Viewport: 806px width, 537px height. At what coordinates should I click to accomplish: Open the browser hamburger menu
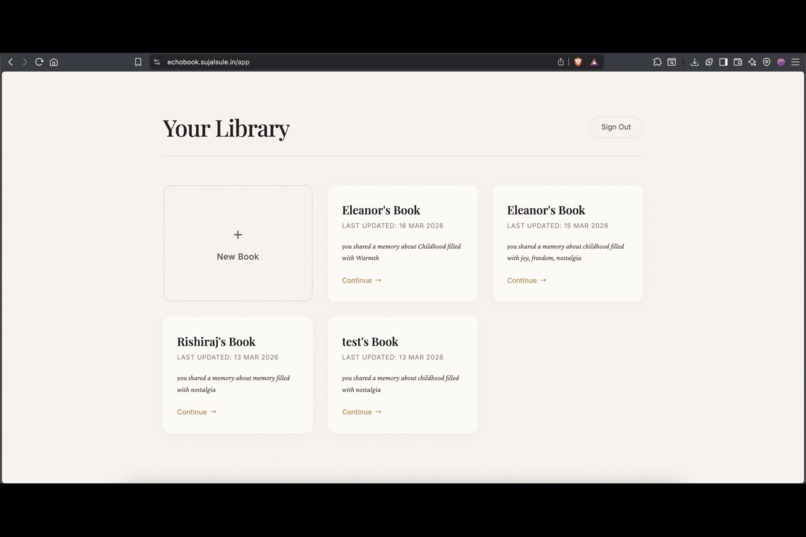click(795, 62)
